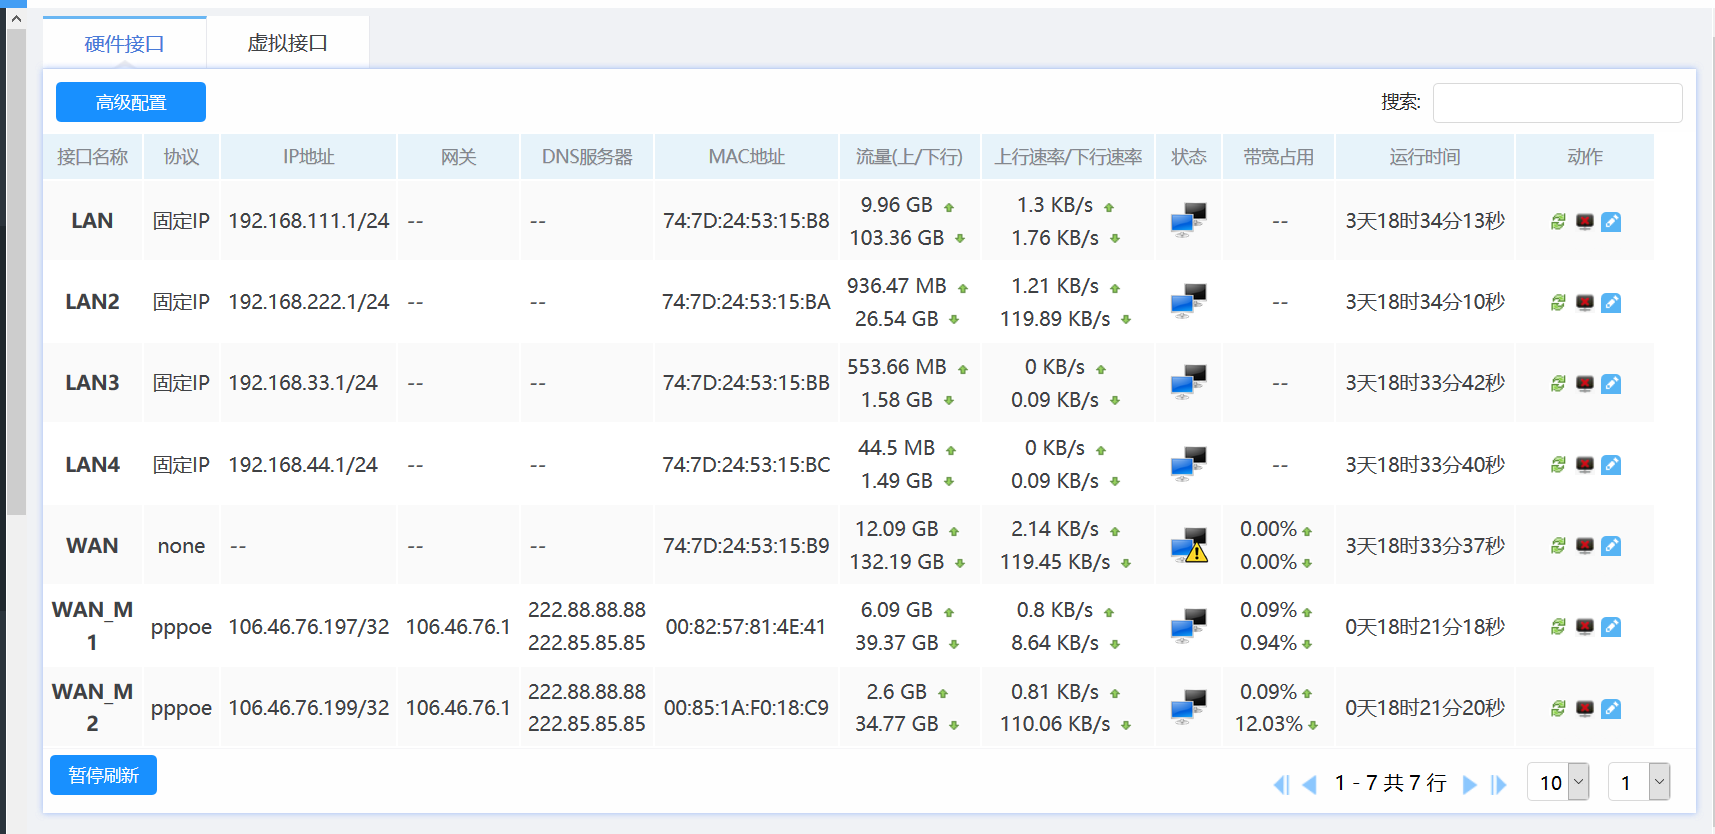Sort by the 网关 column header

(458, 157)
